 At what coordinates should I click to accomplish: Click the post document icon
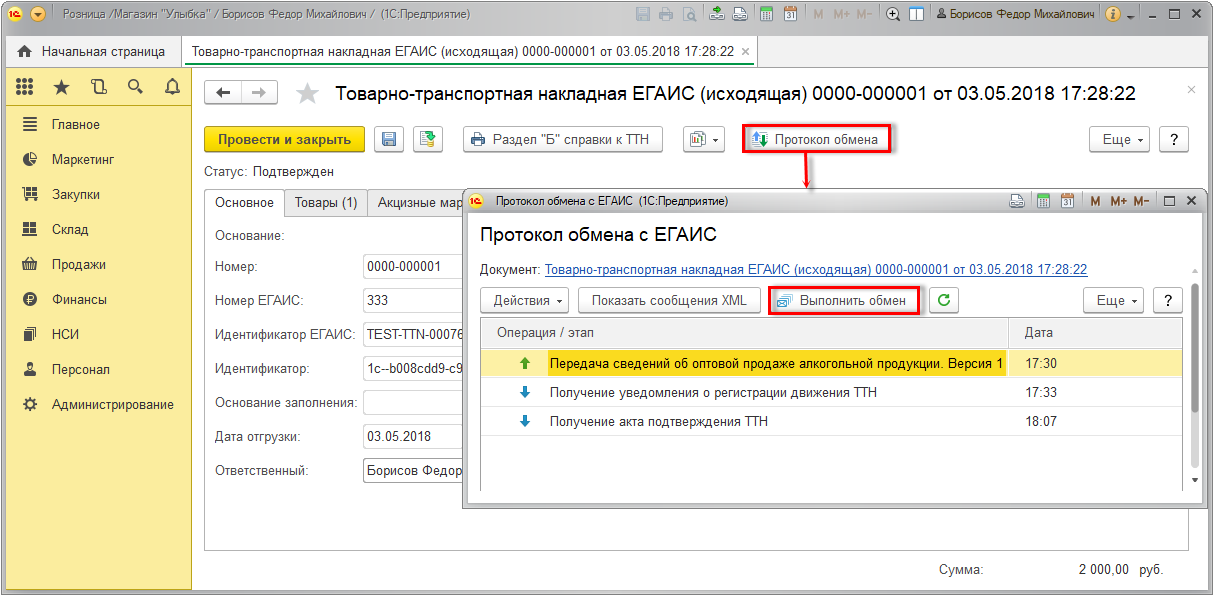point(428,140)
